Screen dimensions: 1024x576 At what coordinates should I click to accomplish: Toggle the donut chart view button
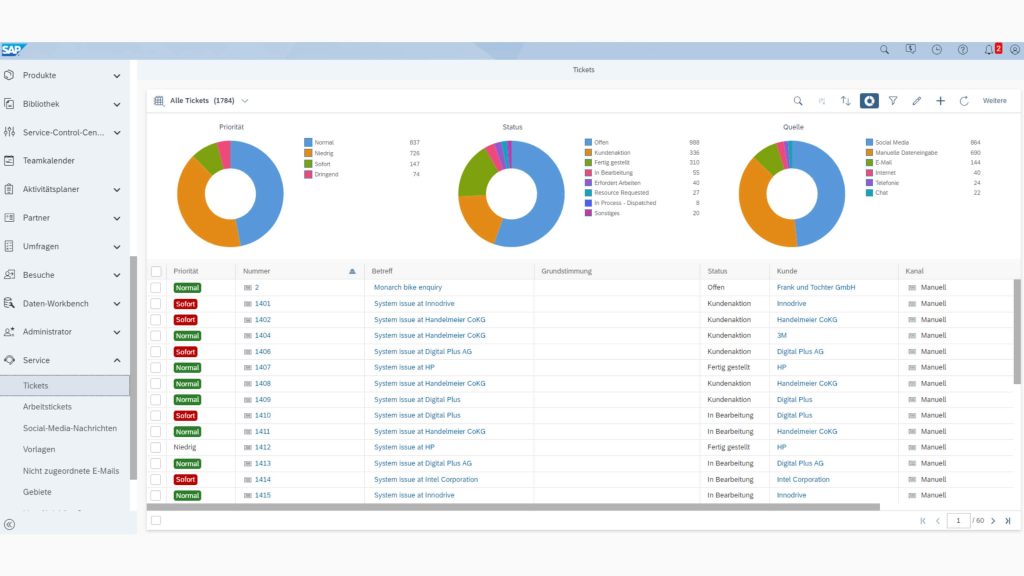point(869,101)
